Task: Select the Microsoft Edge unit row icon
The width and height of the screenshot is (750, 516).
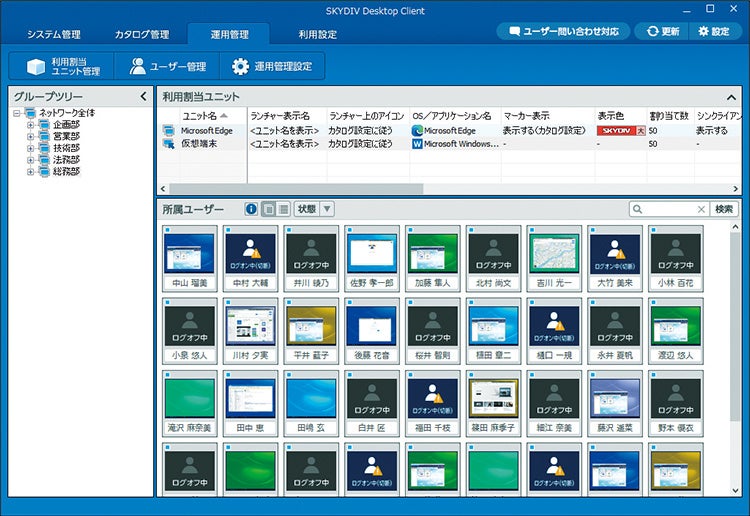Action: 168,131
